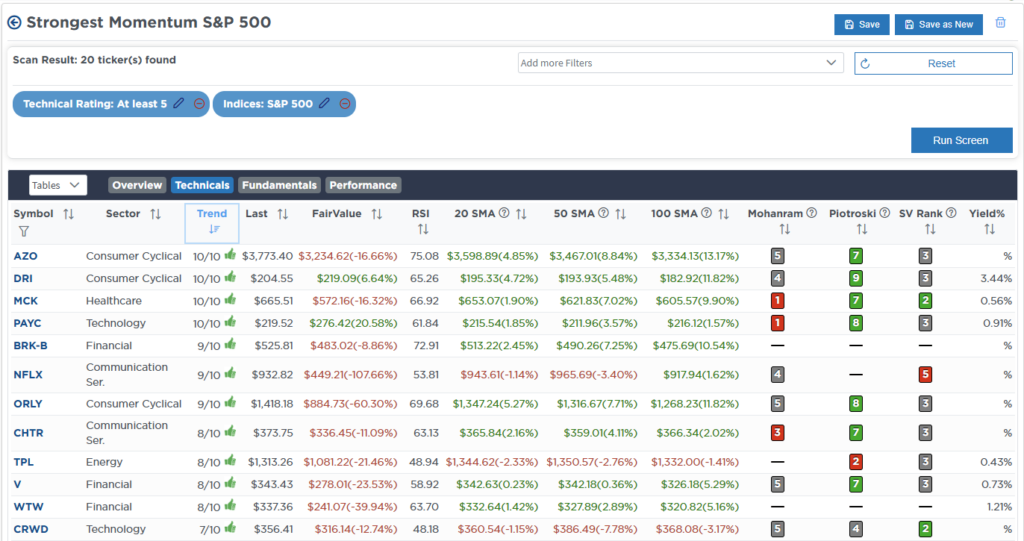This screenshot has width=1024, height=541.
Task: Remove the Indices S&P 500 filter
Action: 345,103
